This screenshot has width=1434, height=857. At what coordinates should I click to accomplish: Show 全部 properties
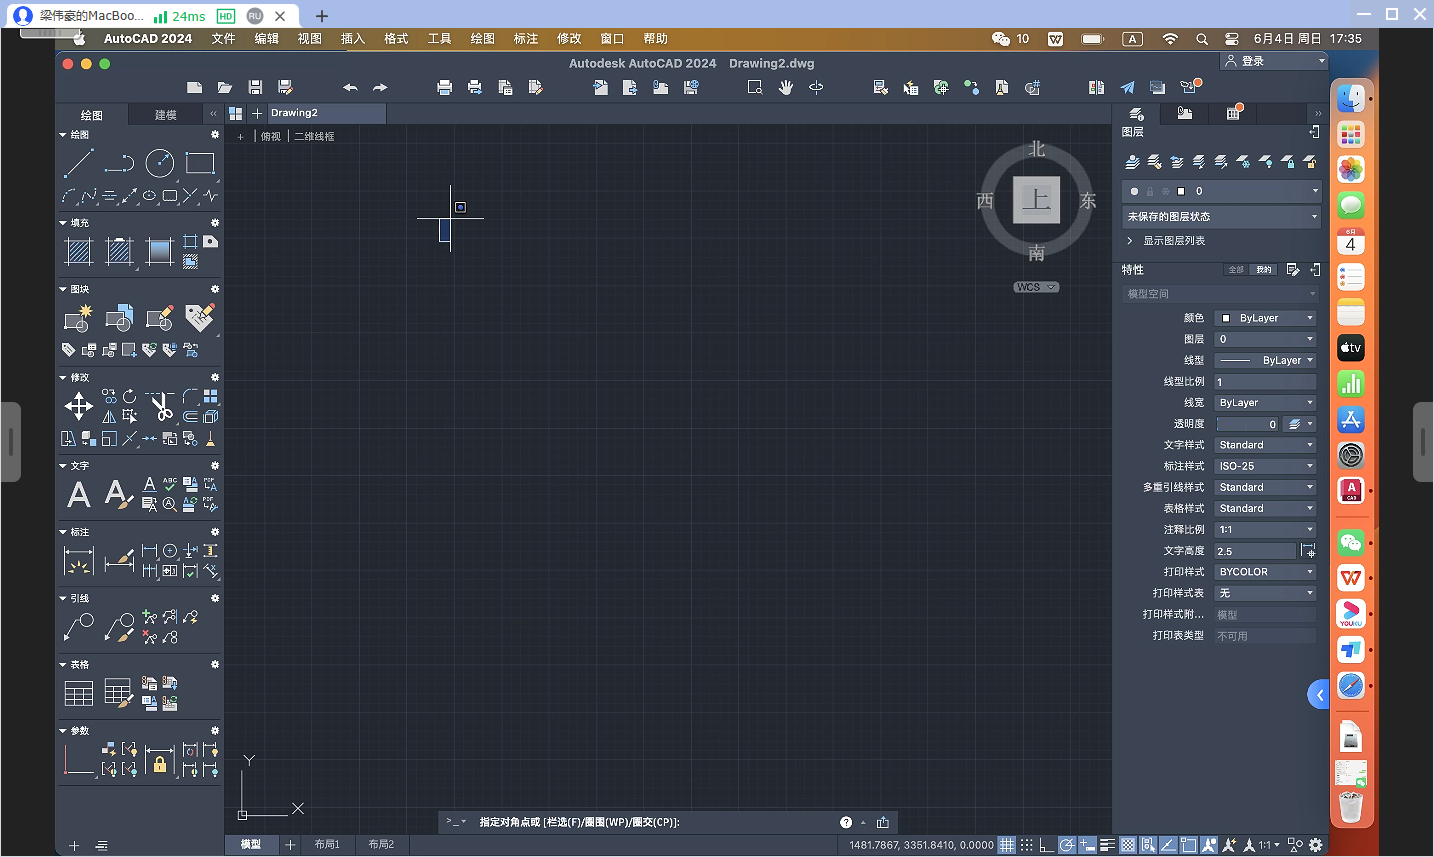(x=1236, y=270)
